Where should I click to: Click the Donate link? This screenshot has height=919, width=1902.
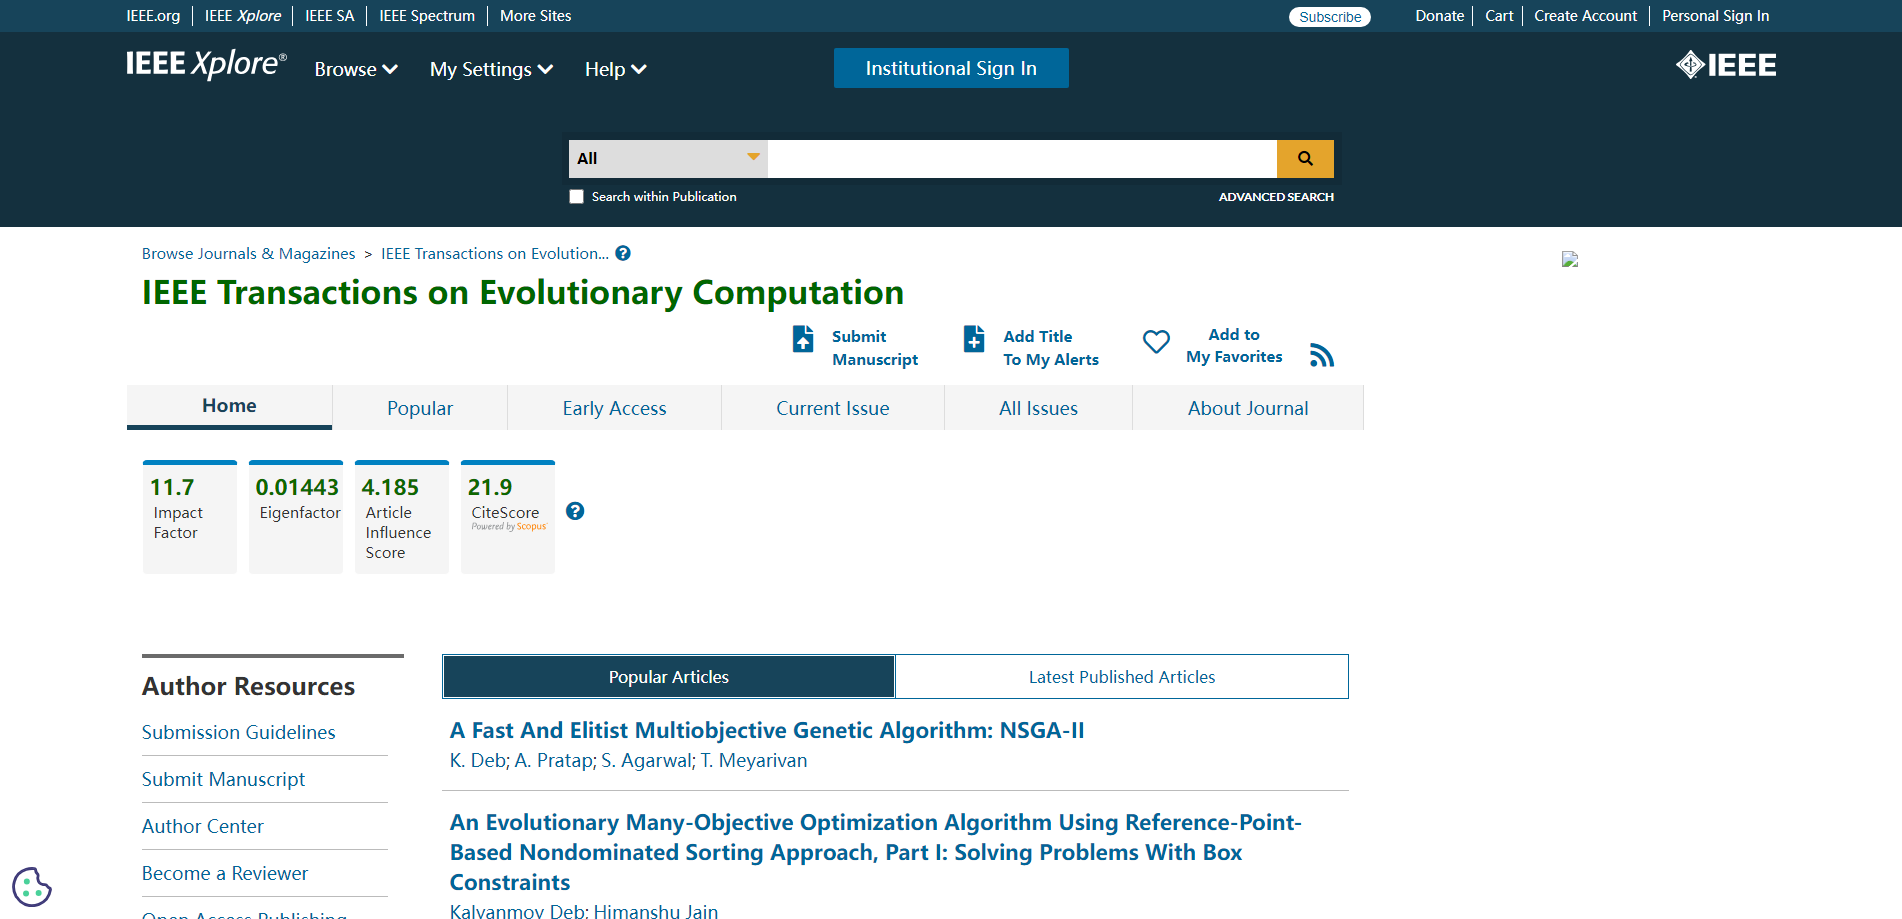point(1439,16)
